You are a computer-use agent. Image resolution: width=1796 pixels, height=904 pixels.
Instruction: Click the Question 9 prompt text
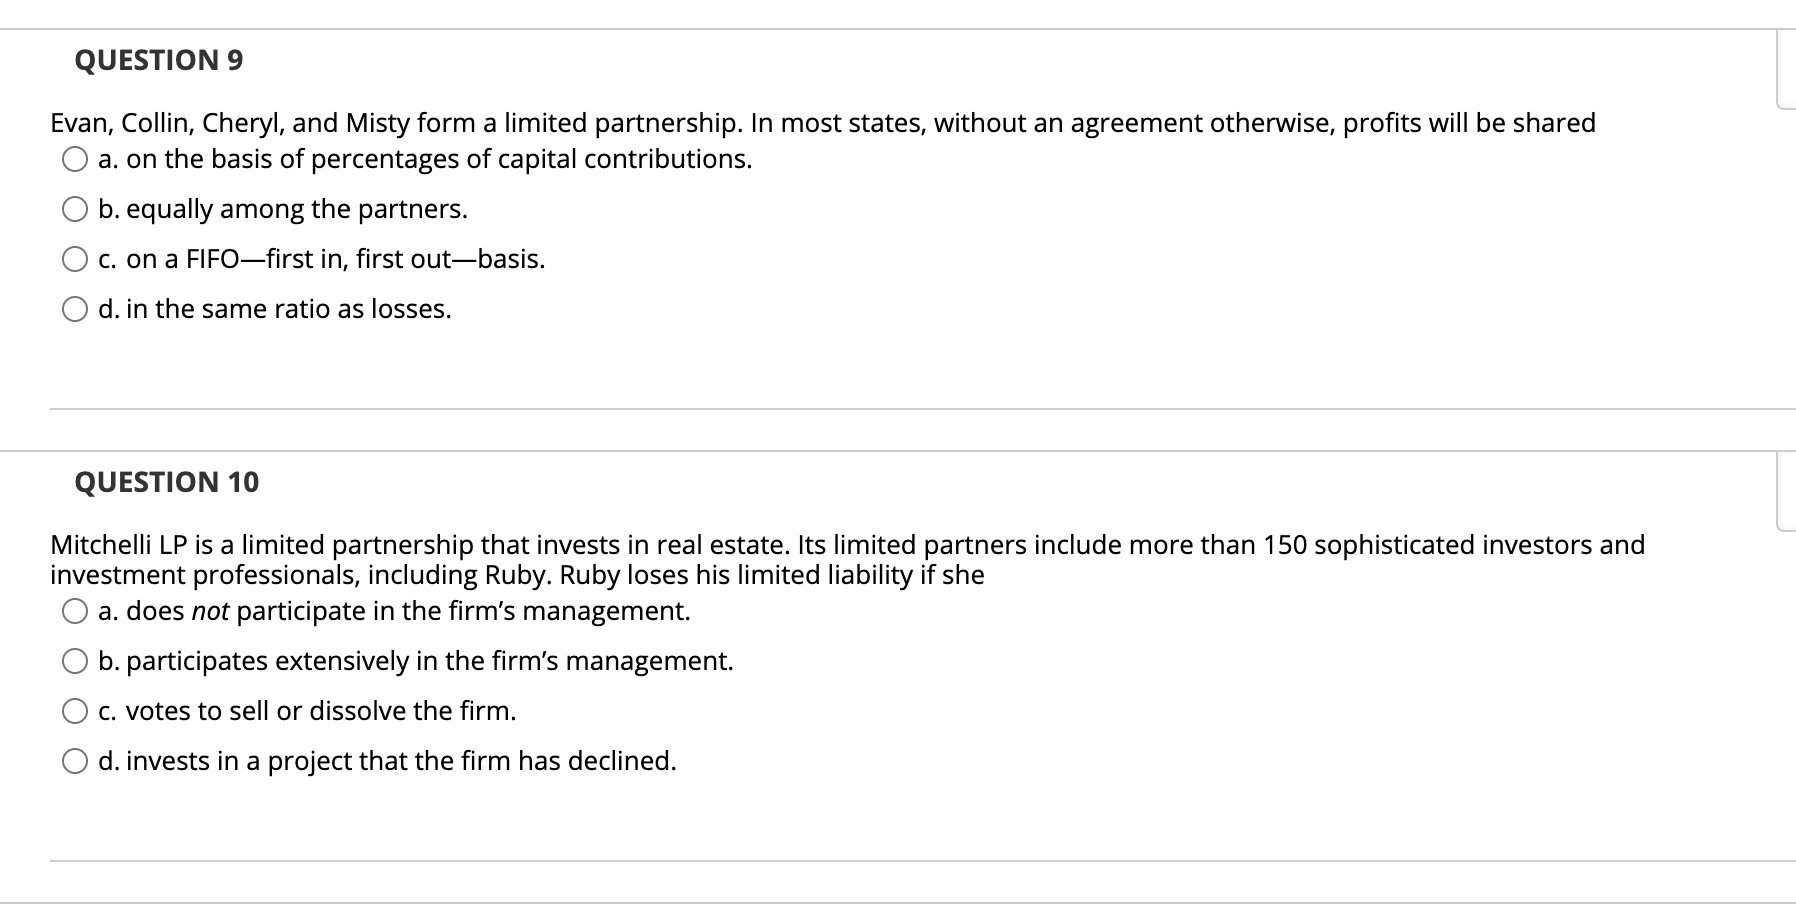[x=820, y=122]
